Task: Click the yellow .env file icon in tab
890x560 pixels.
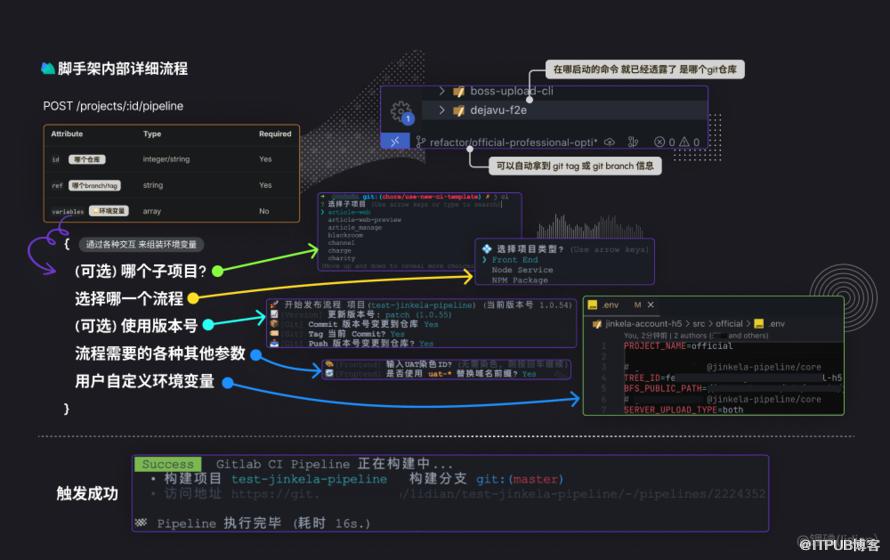Action: pyautogui.click(x=593, y=305)
